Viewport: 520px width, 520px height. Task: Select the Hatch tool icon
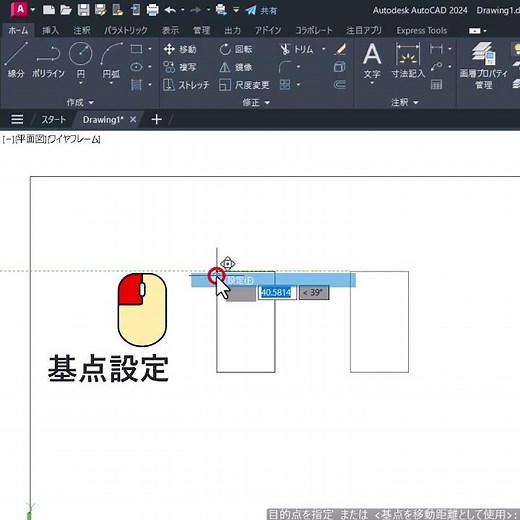136,85
